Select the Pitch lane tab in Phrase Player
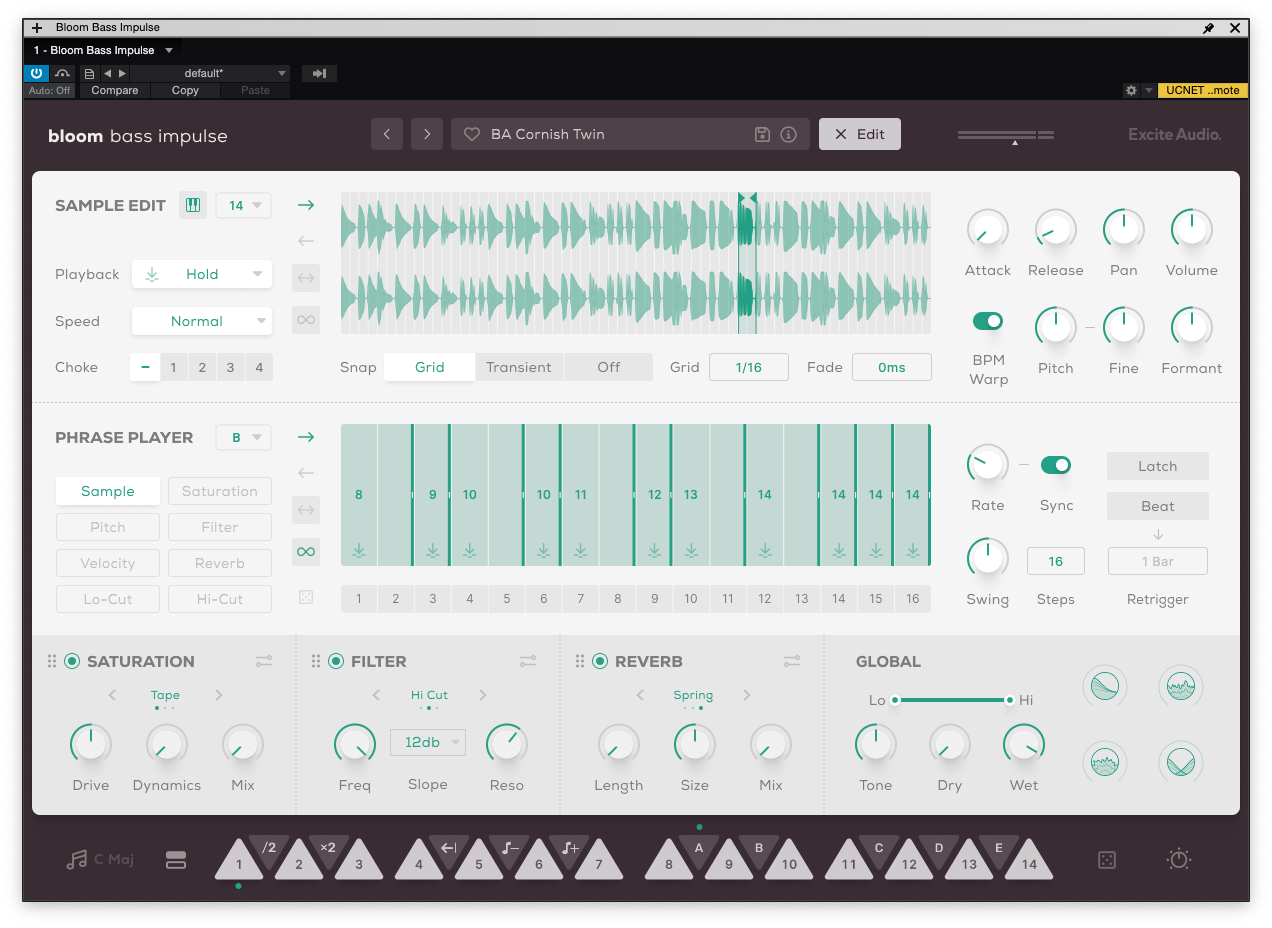1272x928 pixels. click(108, 527)
